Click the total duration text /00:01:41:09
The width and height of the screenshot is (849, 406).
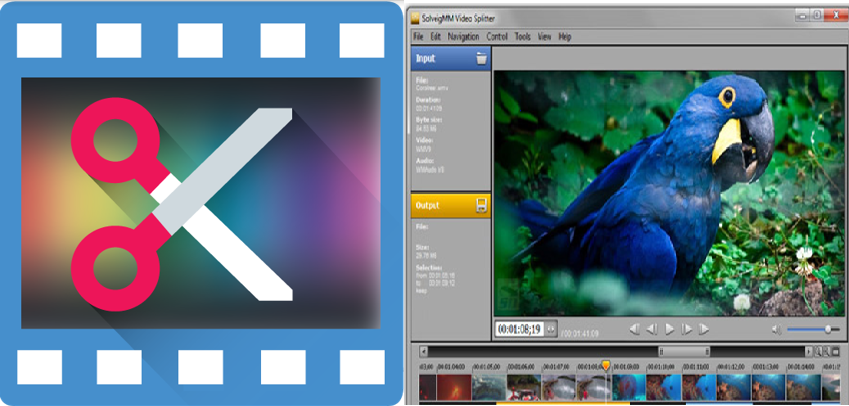point(580,333)
